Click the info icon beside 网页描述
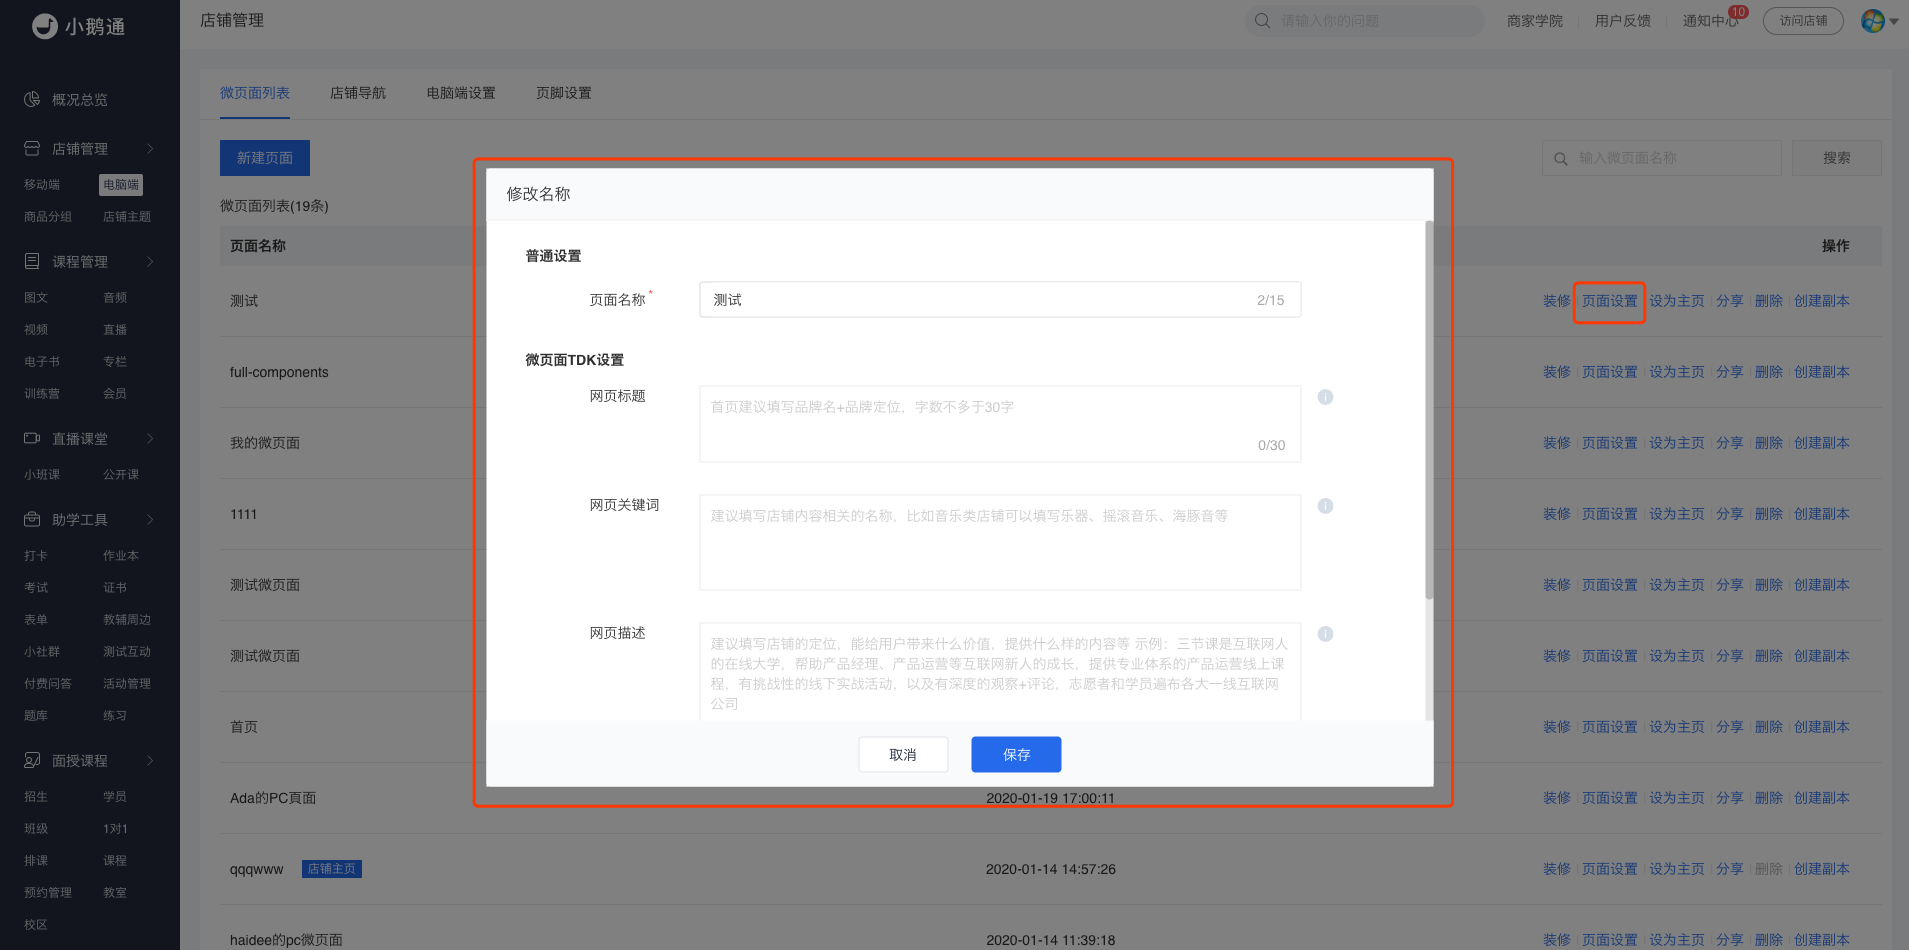Viewport: 1909px width, 950px height. click(x=1326, y=634)
